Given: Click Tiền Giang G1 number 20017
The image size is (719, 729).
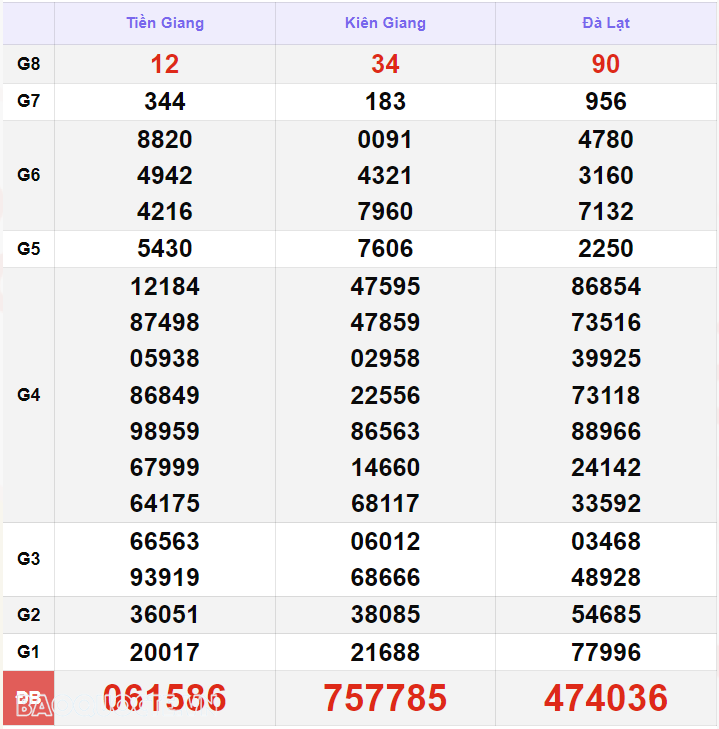Looking at the screenshot, I should point(165,652).
